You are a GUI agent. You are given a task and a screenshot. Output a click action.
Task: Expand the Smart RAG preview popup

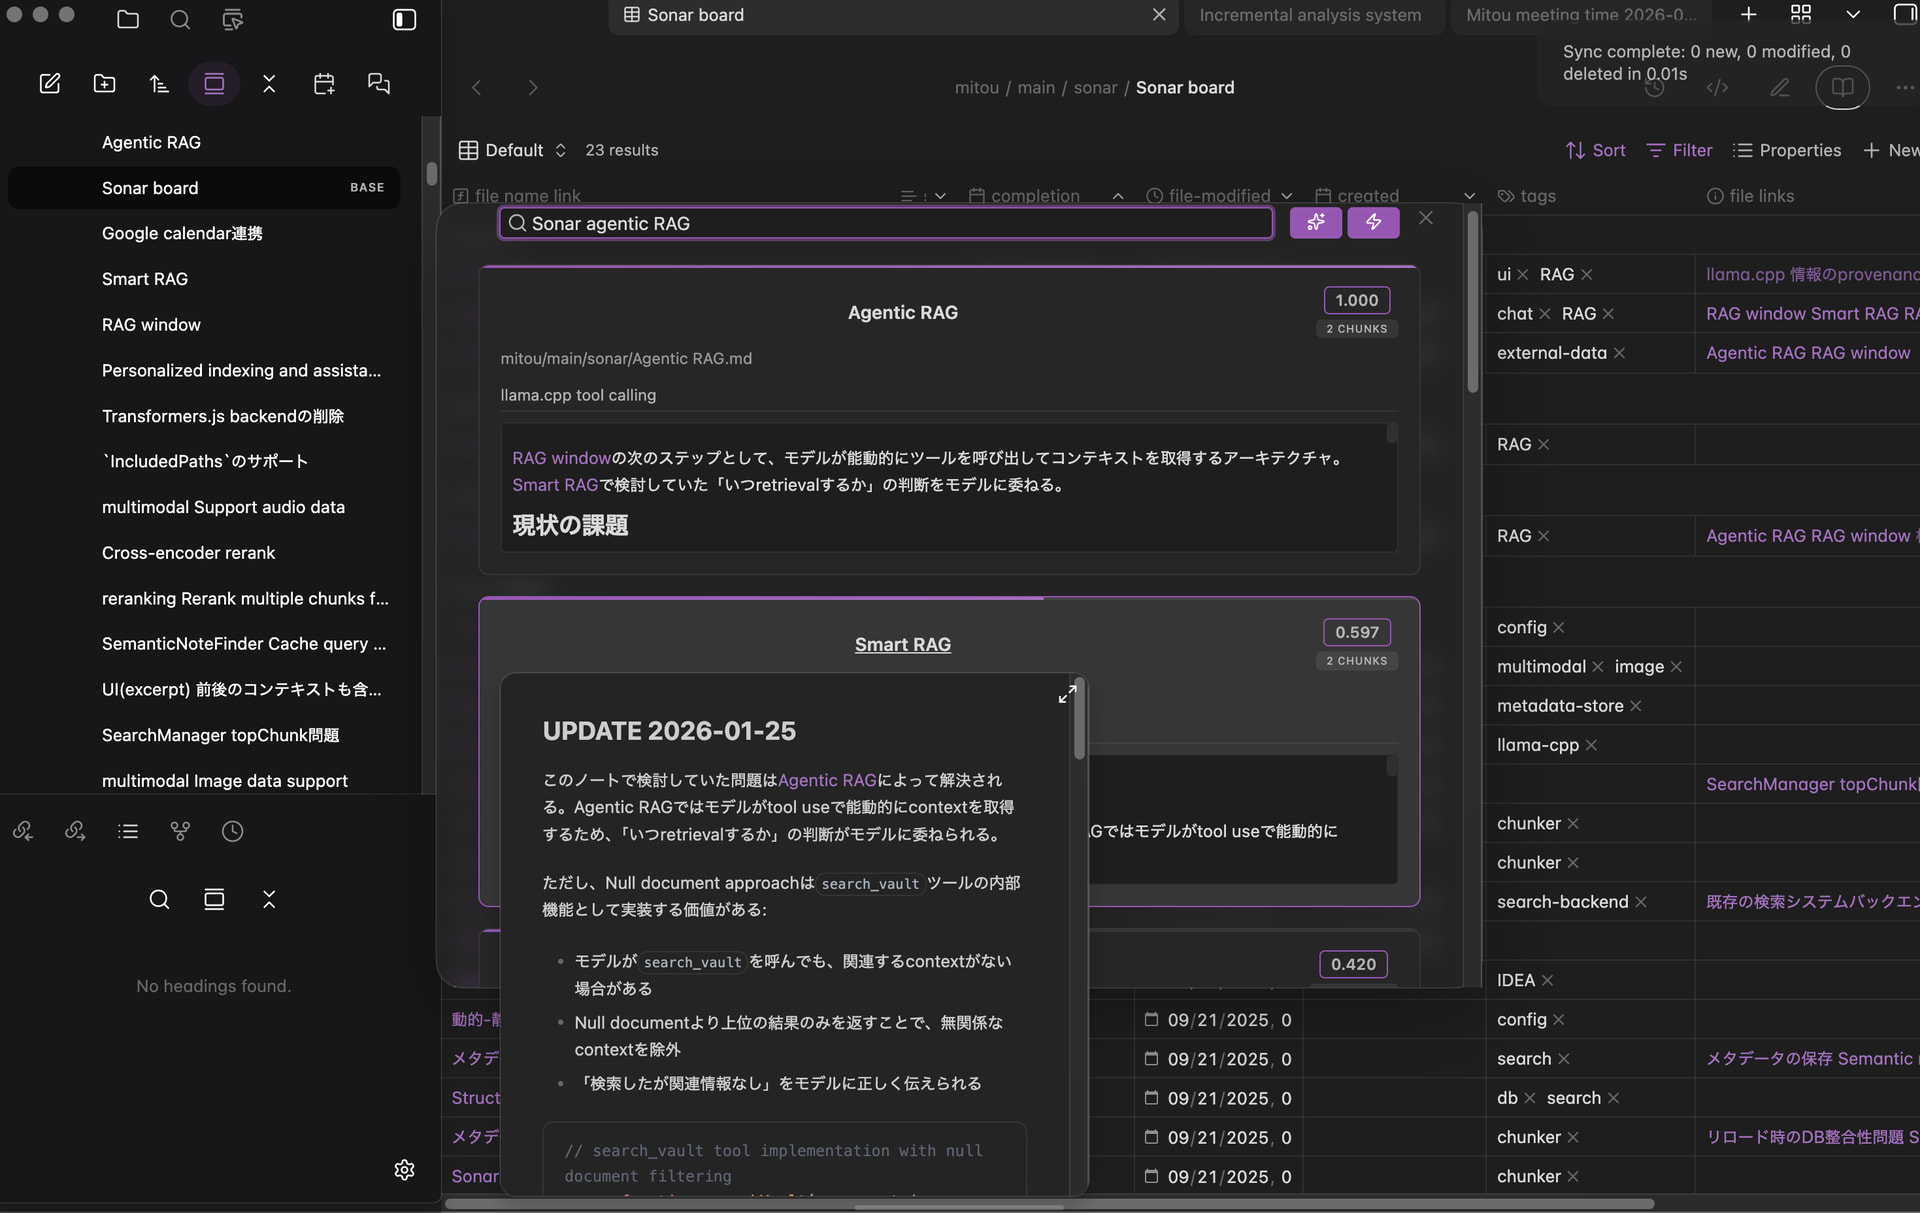coord(1067,694)
